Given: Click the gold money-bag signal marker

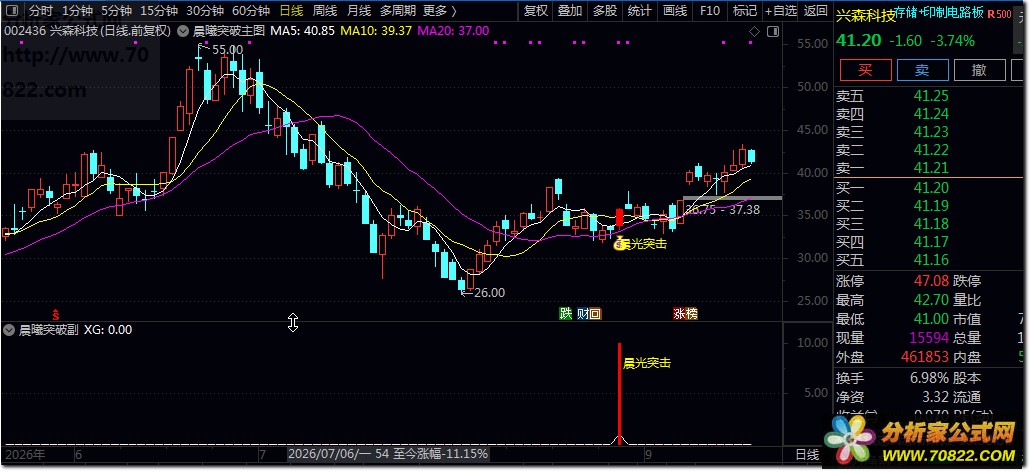Looking at the screenshot, I should pos(619,244).
